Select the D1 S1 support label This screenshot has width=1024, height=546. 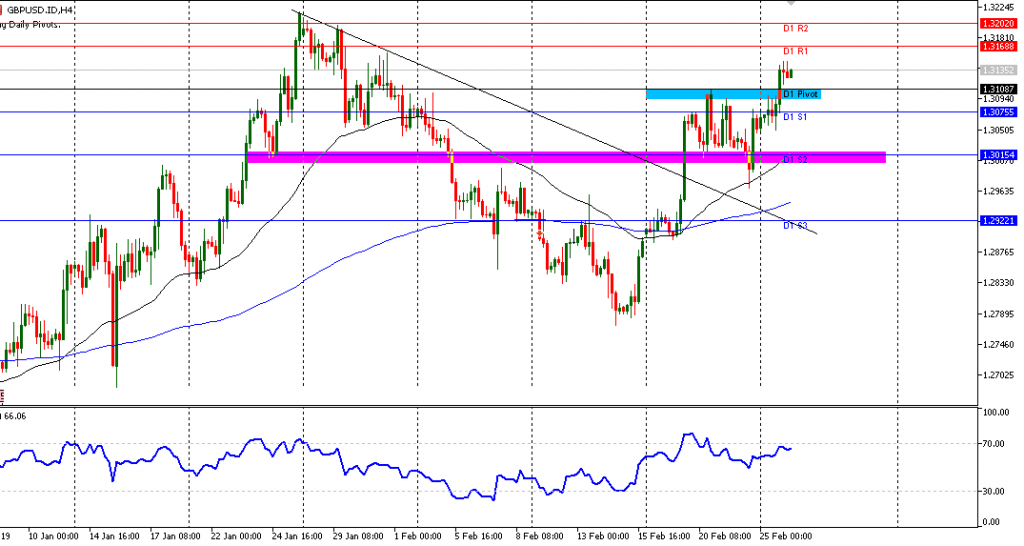[x=795, y=117]
